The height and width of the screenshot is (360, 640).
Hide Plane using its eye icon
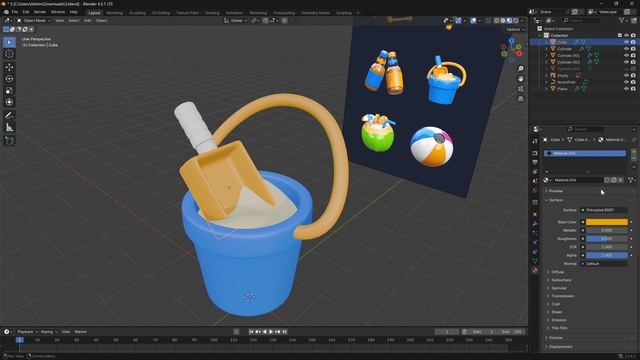point(626,89)
